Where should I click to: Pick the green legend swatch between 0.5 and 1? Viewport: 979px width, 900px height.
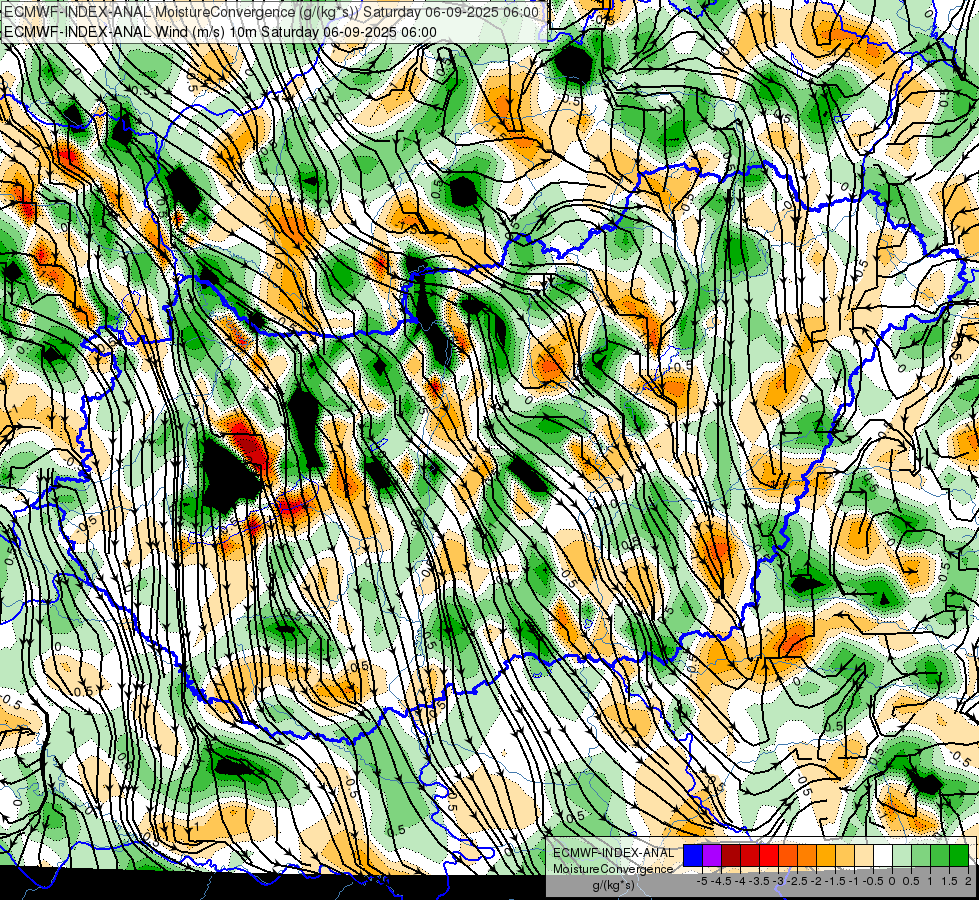click(x=920, y=856)
